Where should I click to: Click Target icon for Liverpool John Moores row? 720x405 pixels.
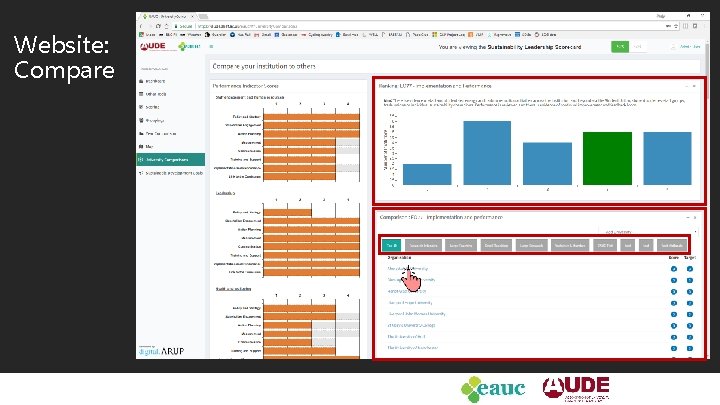690,315
